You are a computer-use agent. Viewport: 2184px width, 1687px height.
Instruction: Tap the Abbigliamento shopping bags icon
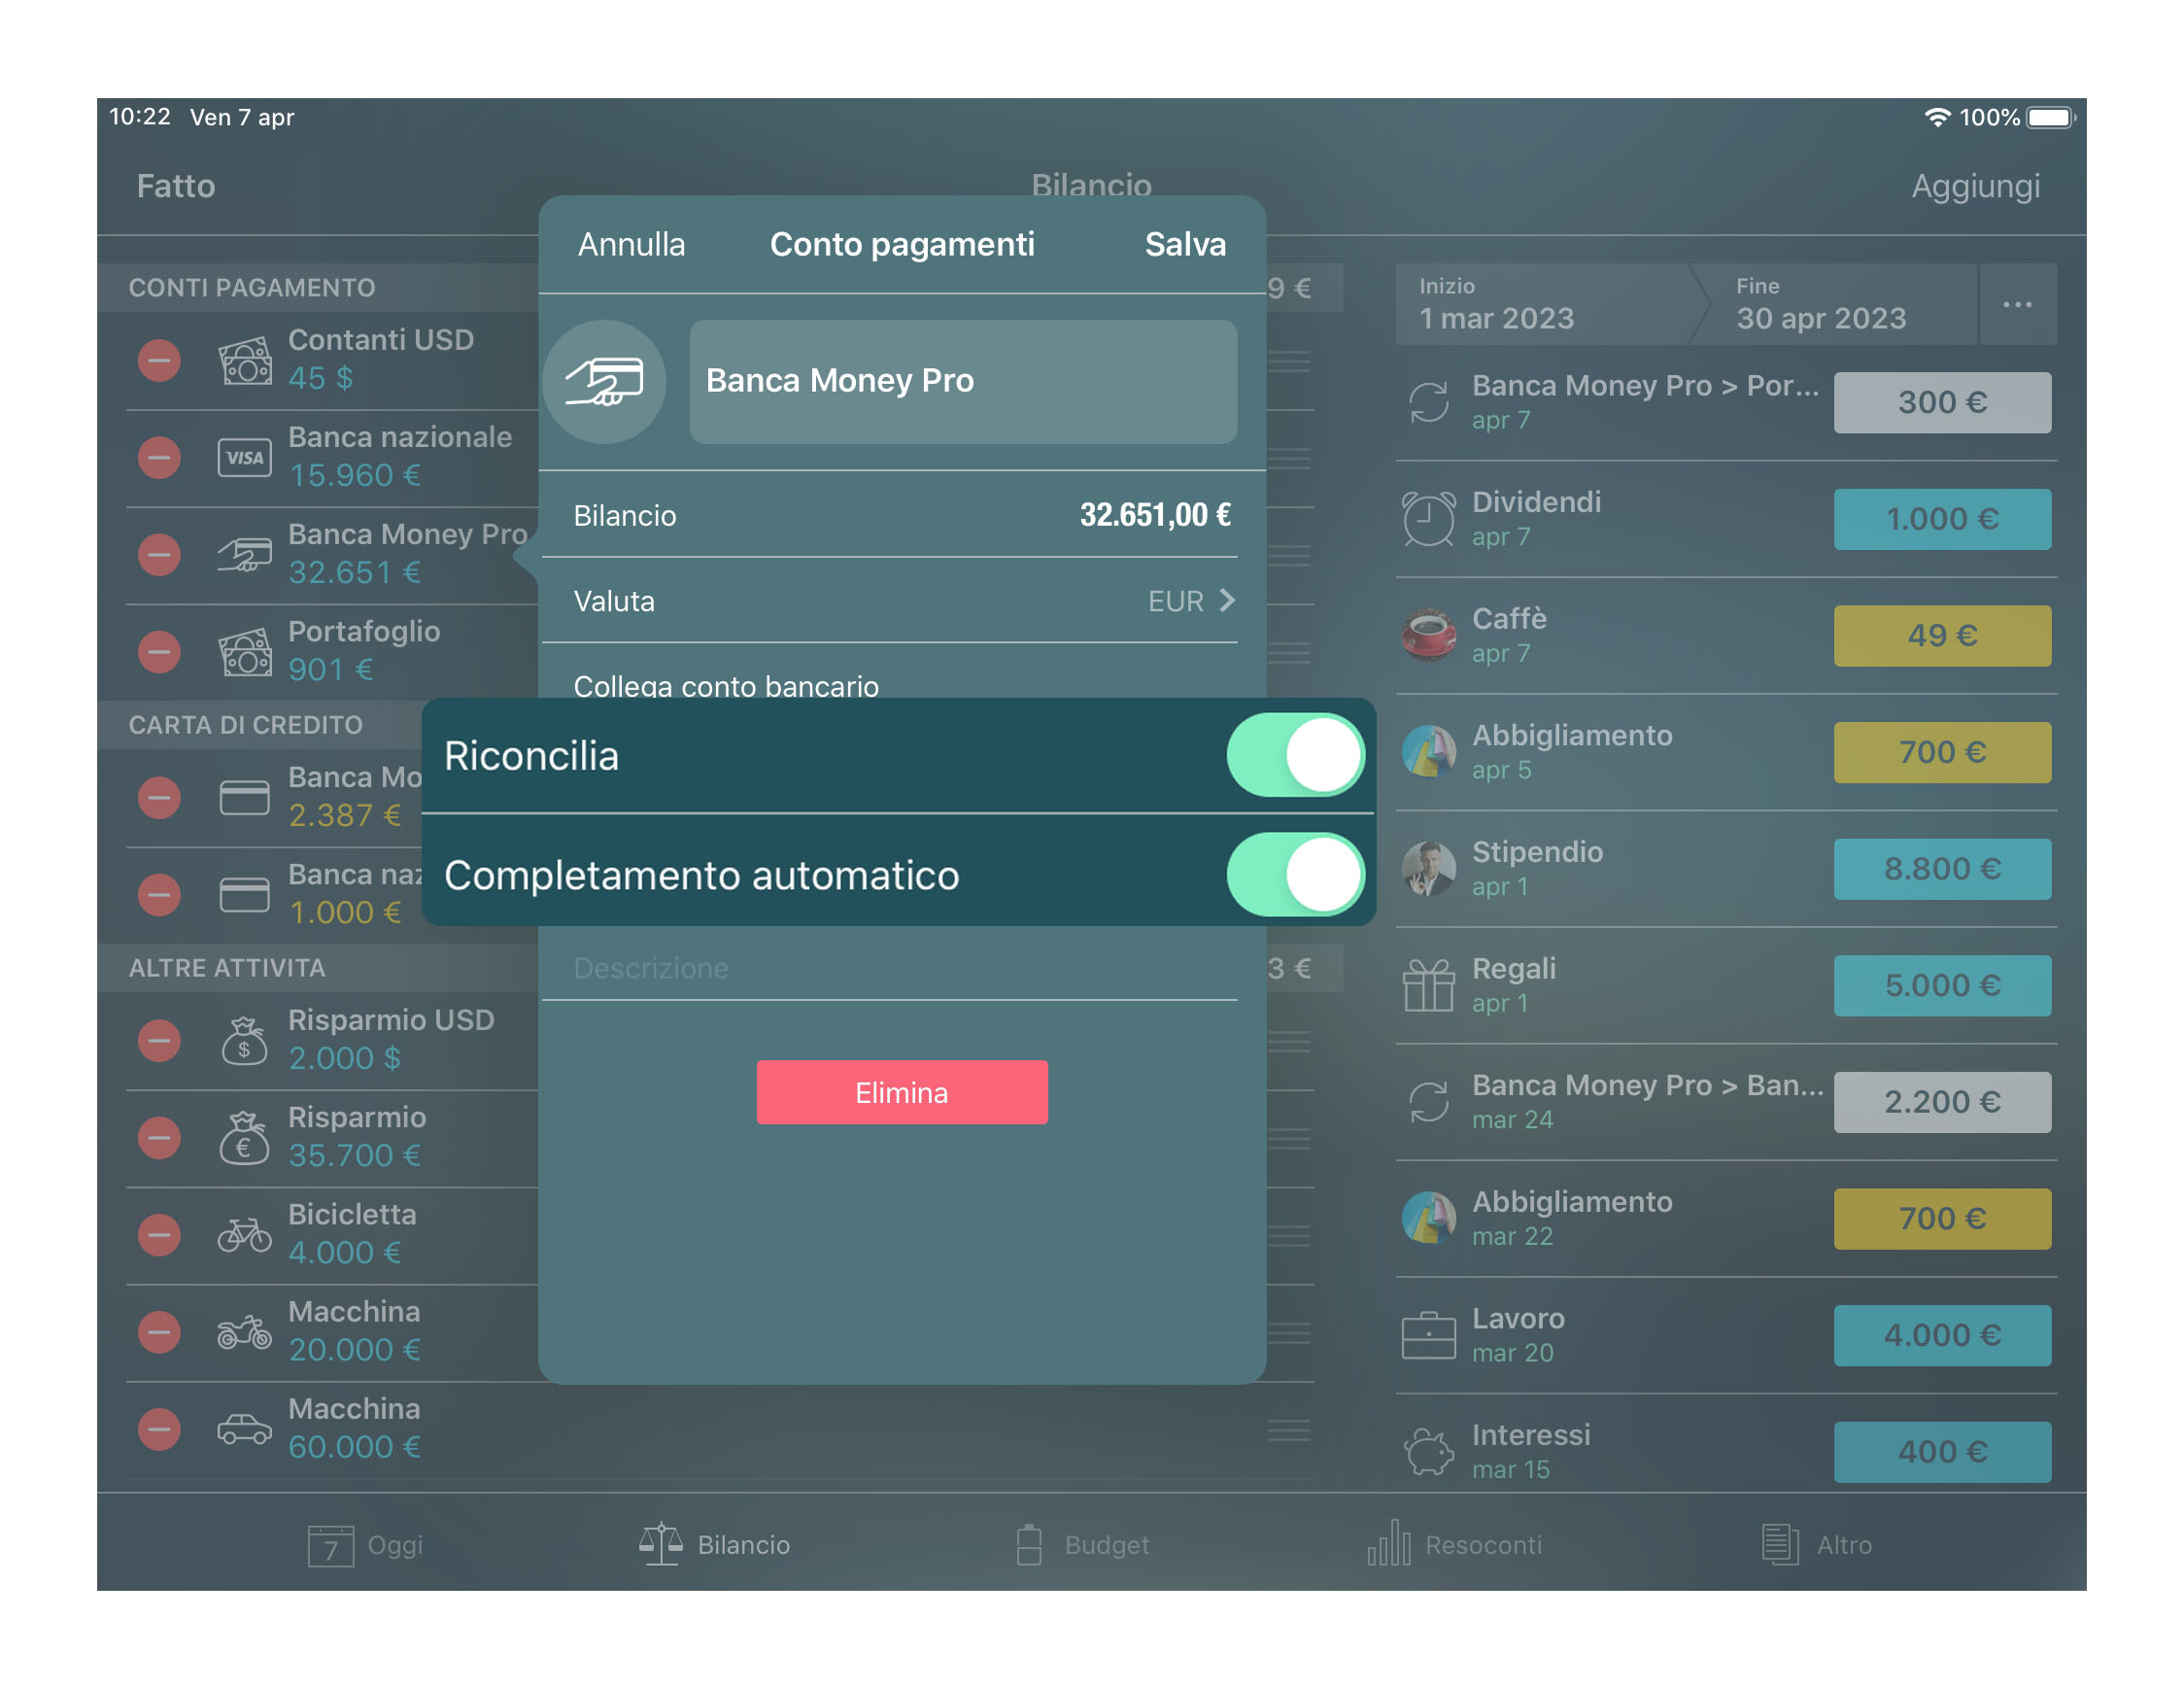pyautogui.click(x=1429, y=752)
